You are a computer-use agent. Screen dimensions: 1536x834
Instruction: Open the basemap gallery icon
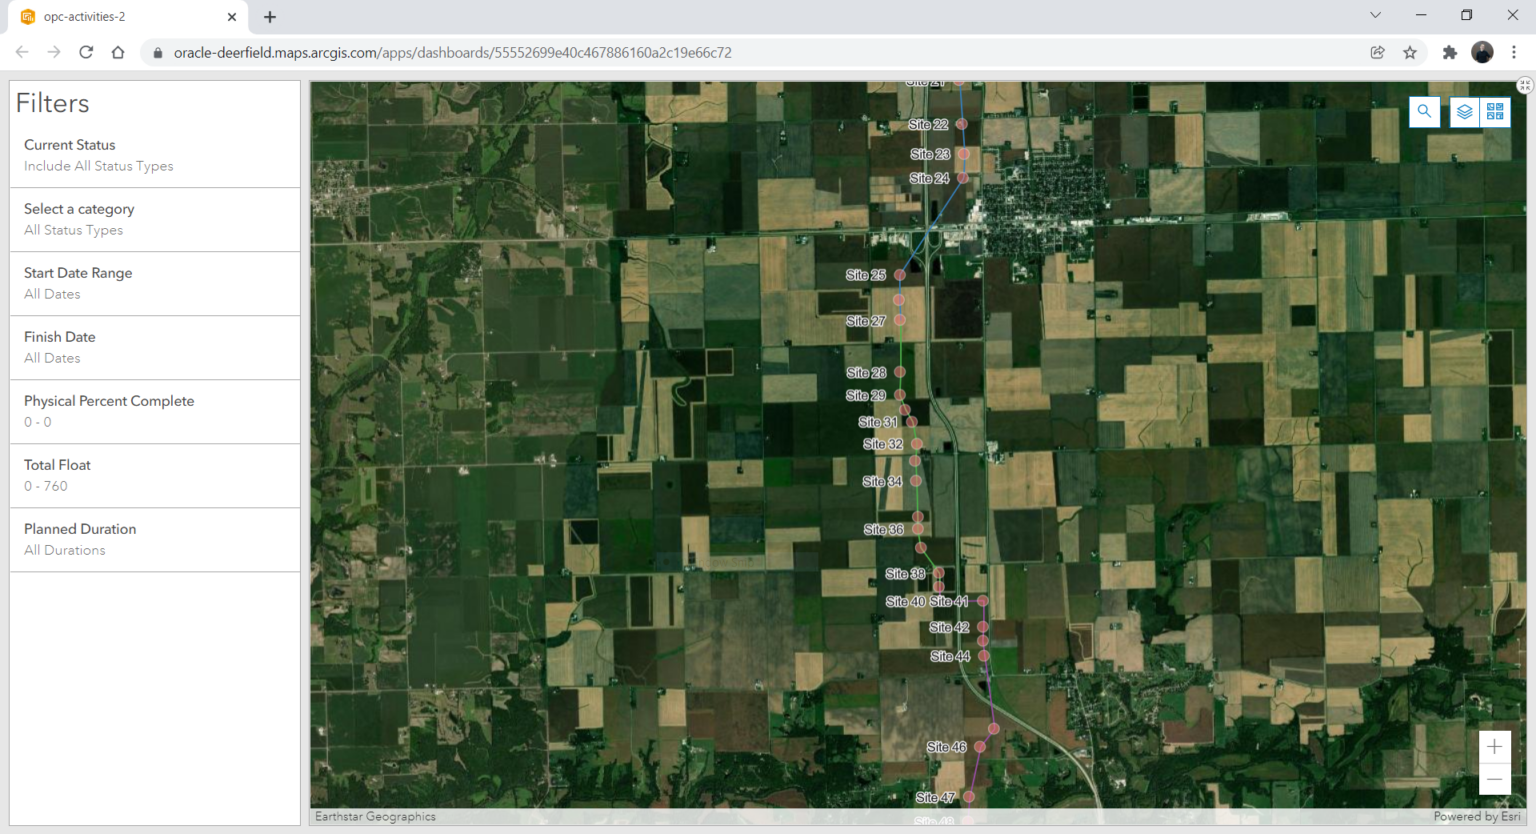coord(1495,112)
